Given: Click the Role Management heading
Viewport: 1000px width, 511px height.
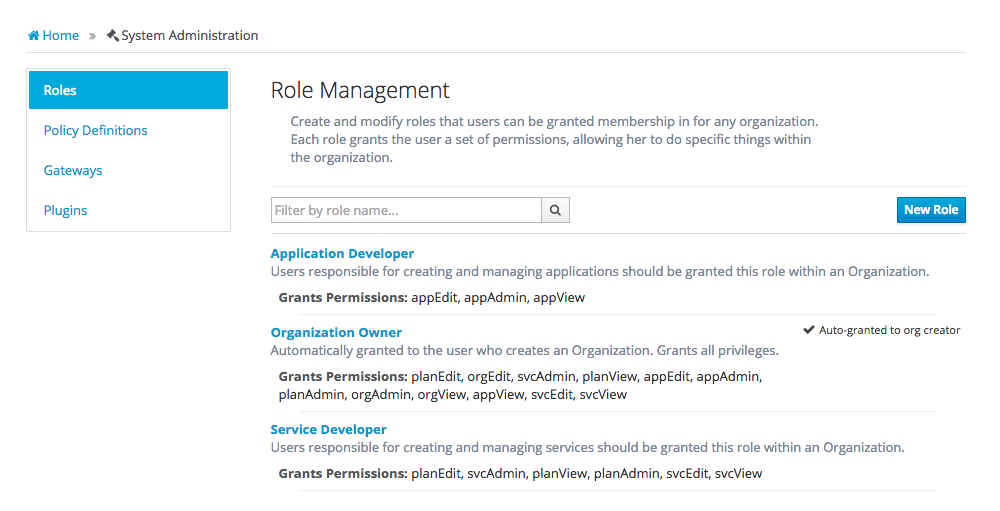Looking at the screenshot, I should click(360, 90).
